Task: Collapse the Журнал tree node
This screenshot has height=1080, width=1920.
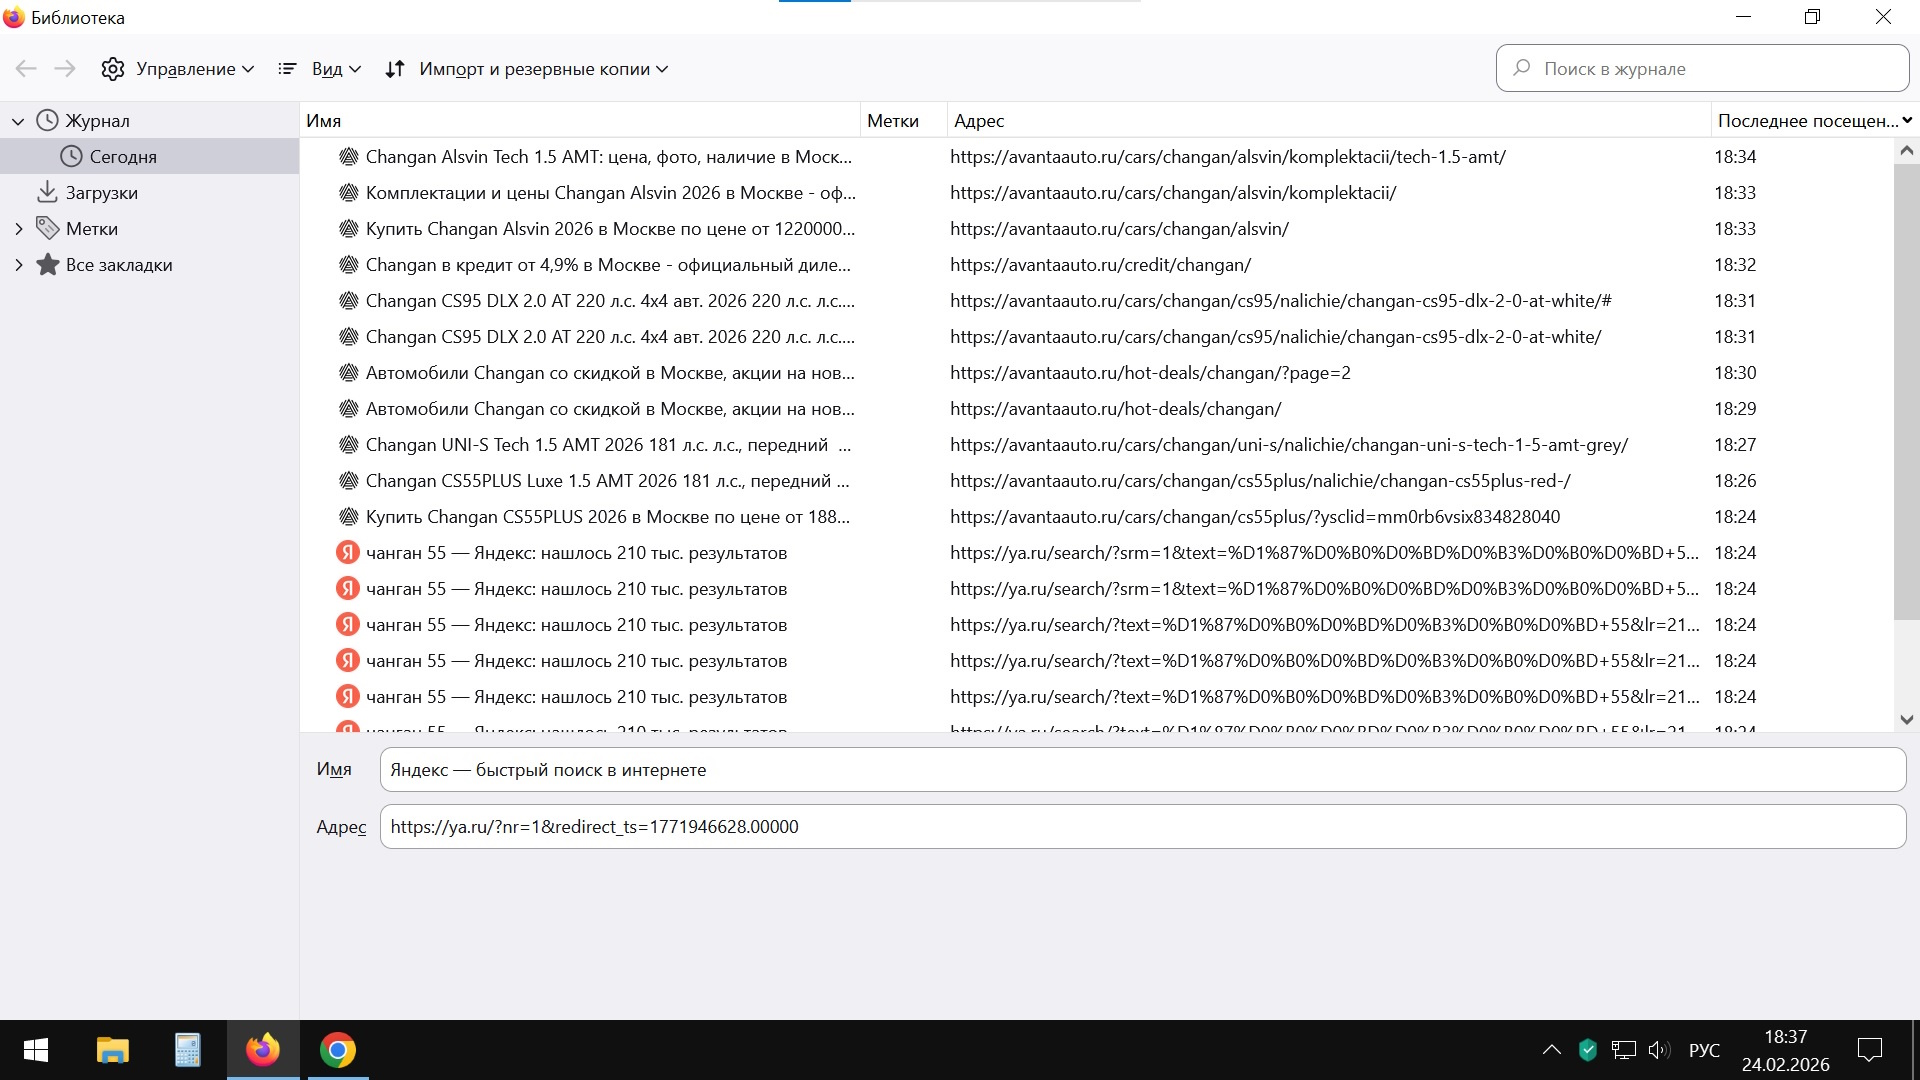Action: 18,121
